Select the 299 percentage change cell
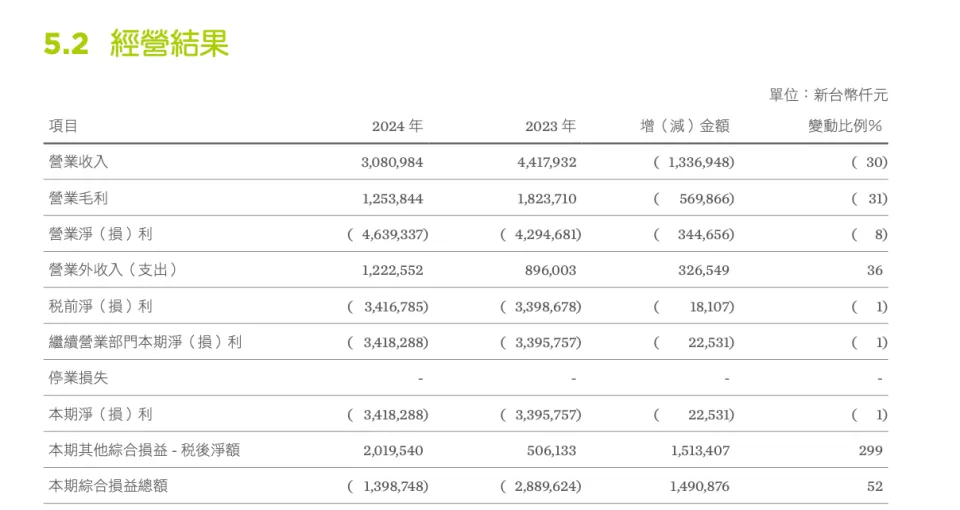Viewport: 960px width, 510px height. (870, 450)
